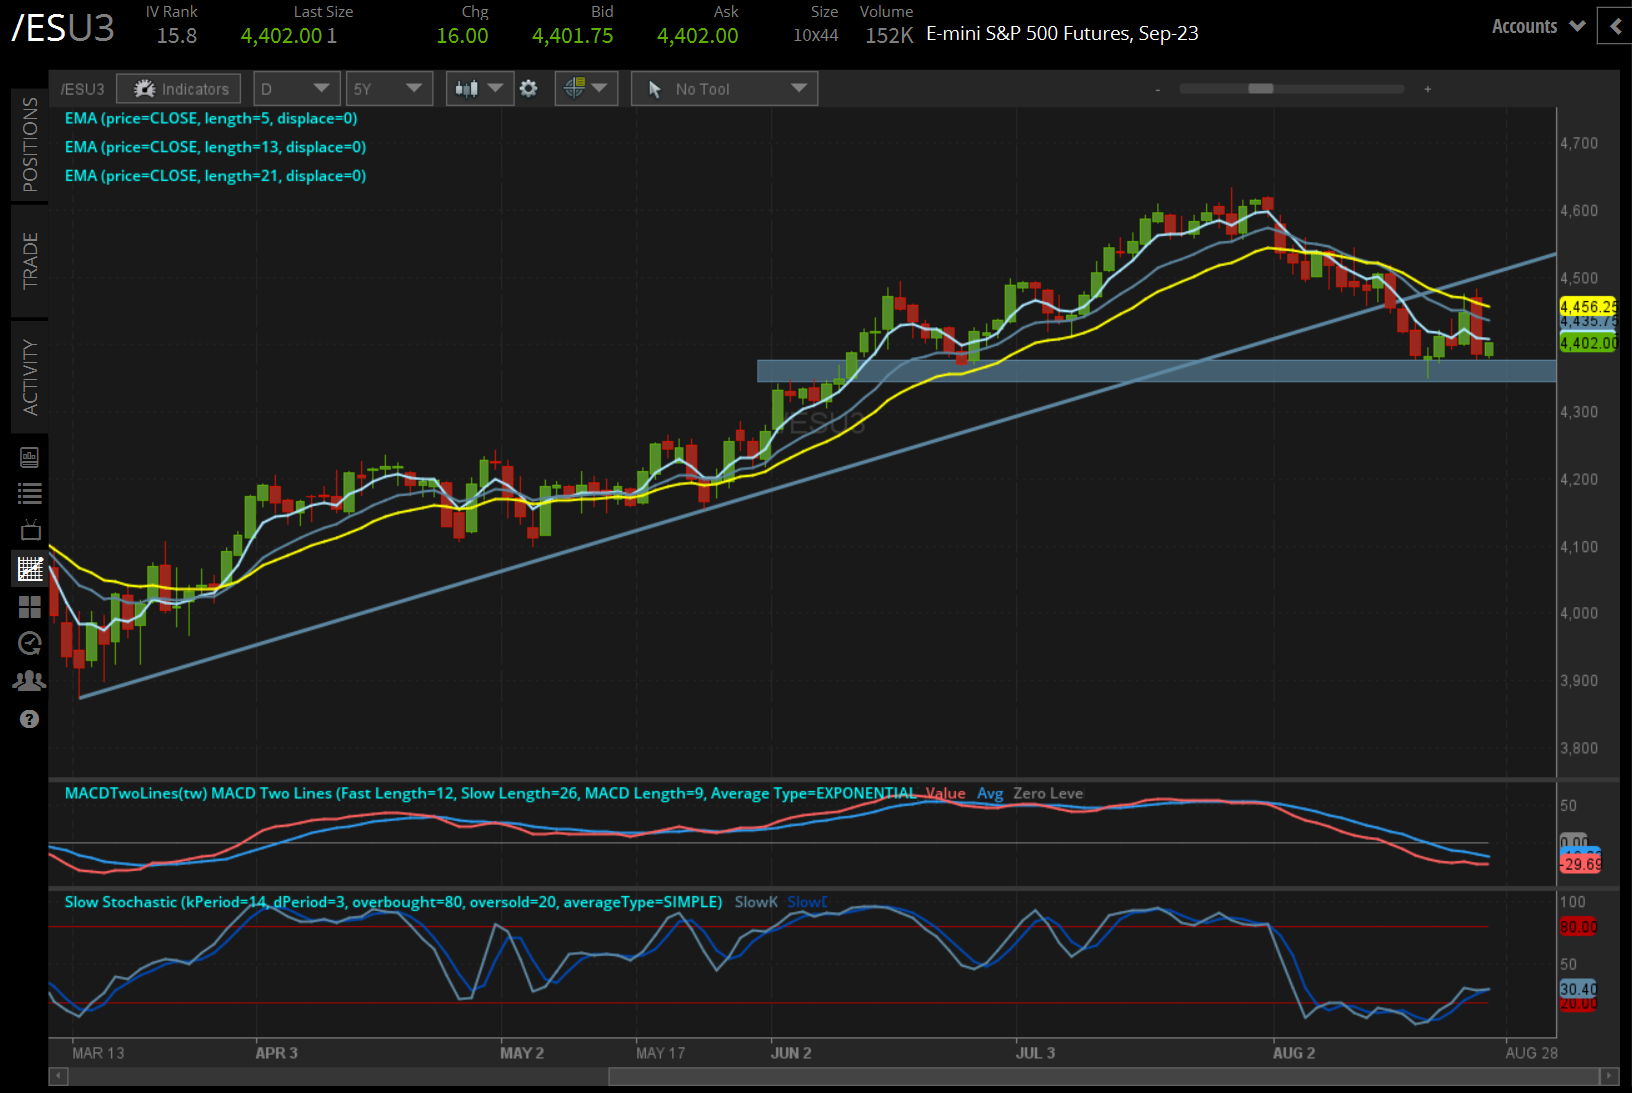Click the chart zoom slider handle
Viewport: 1632px width, 1093px height.
tap(1260, 89)
